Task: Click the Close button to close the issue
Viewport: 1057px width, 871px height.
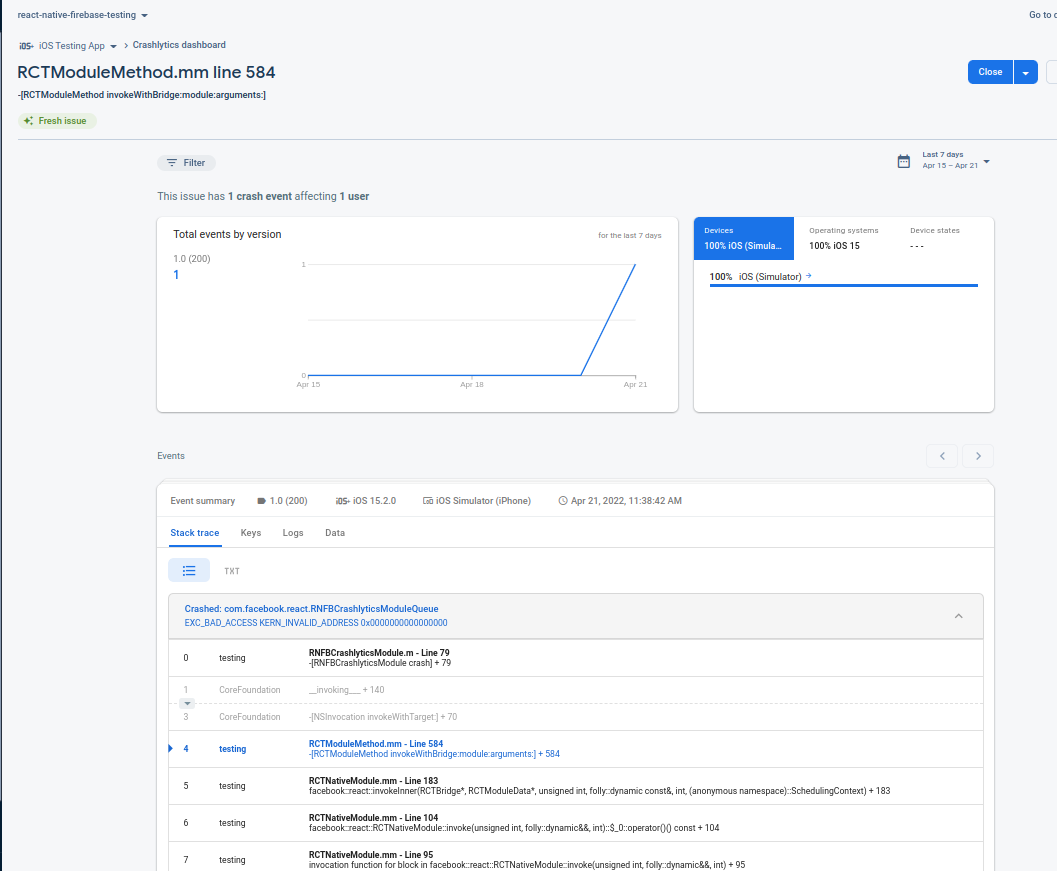Action: [x=989, y=71]
